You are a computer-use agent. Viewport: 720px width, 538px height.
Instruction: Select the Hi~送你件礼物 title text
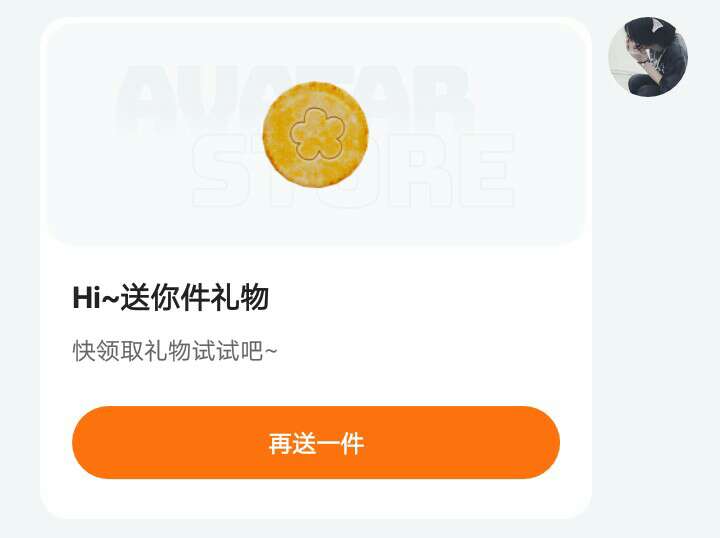171,297
